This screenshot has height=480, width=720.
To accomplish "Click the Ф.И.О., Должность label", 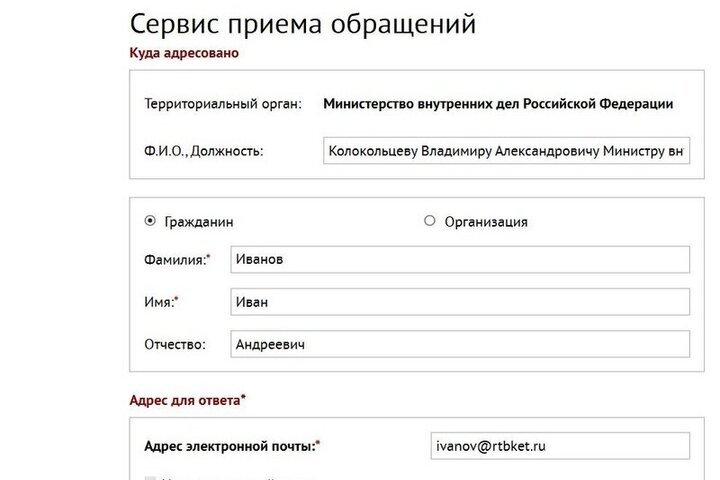I will [204, 152].
